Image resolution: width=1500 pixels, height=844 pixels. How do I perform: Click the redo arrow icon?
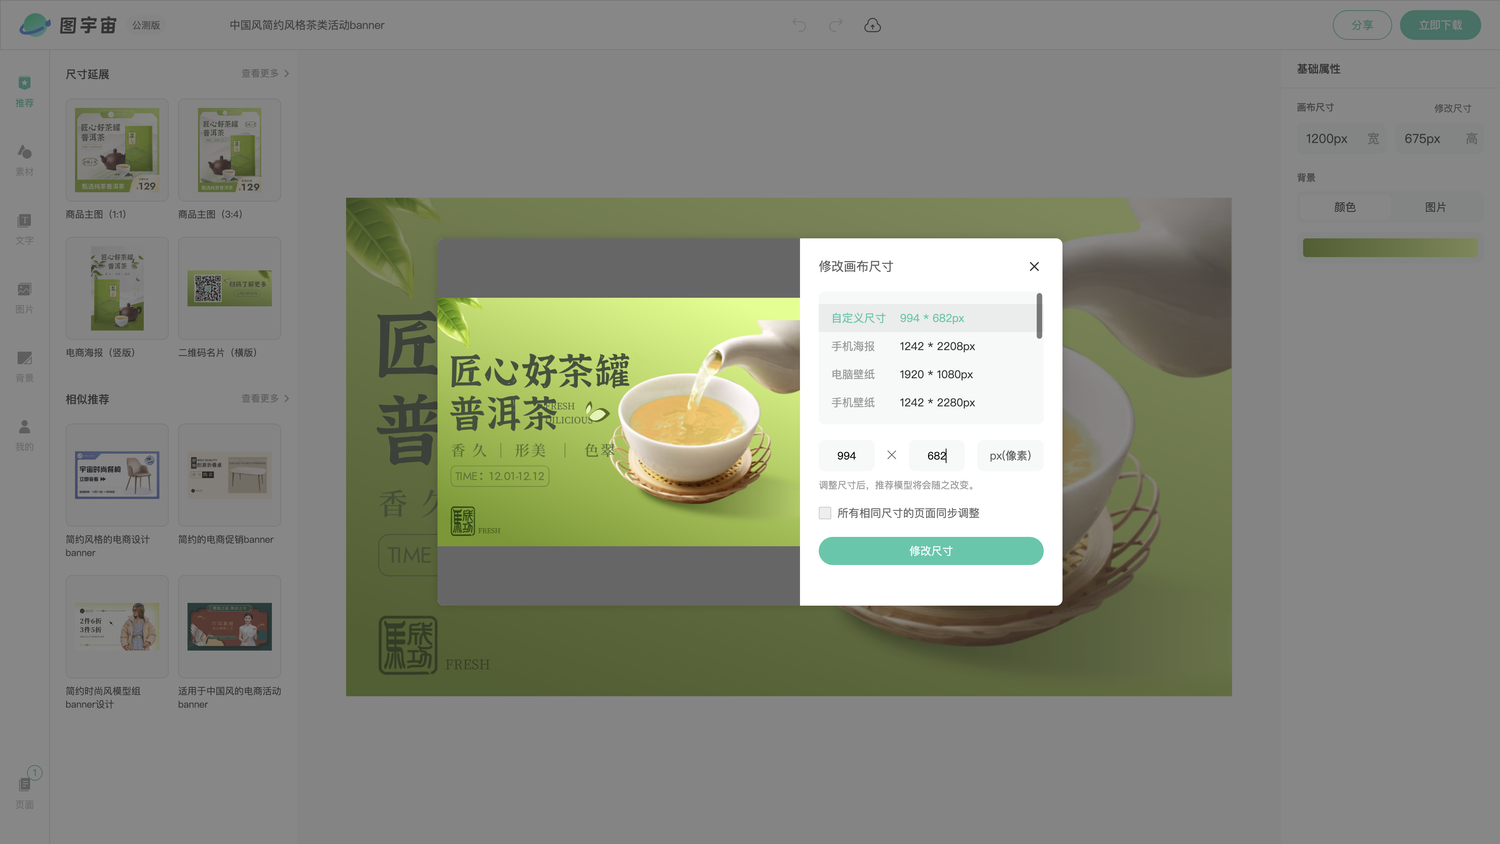(x=835, y=25)
